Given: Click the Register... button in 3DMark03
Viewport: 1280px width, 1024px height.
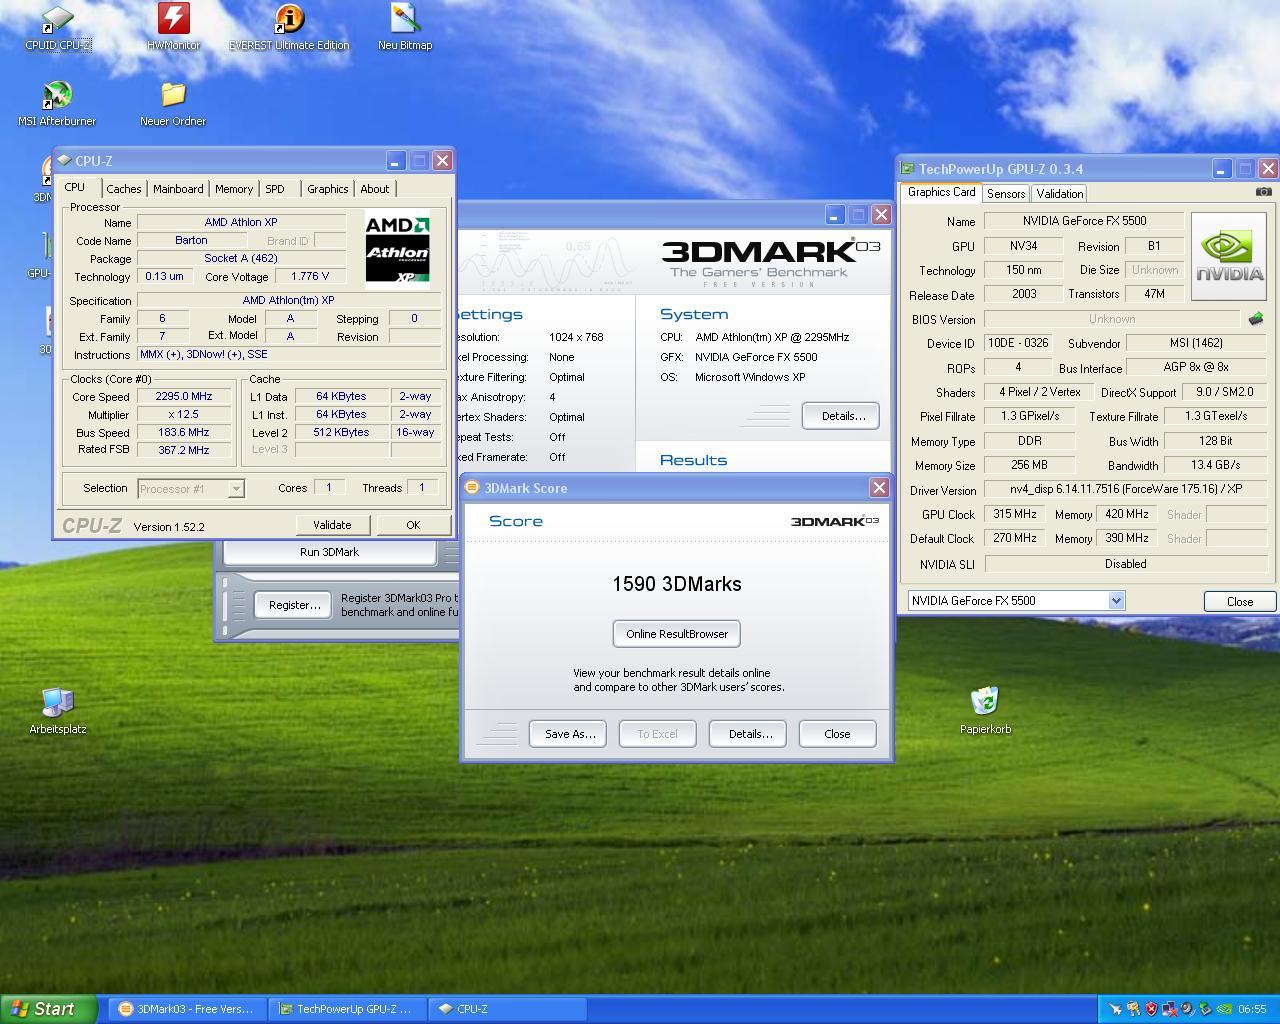Looking at the screenshot, I should pyautogui.click(x=294, y=605).
